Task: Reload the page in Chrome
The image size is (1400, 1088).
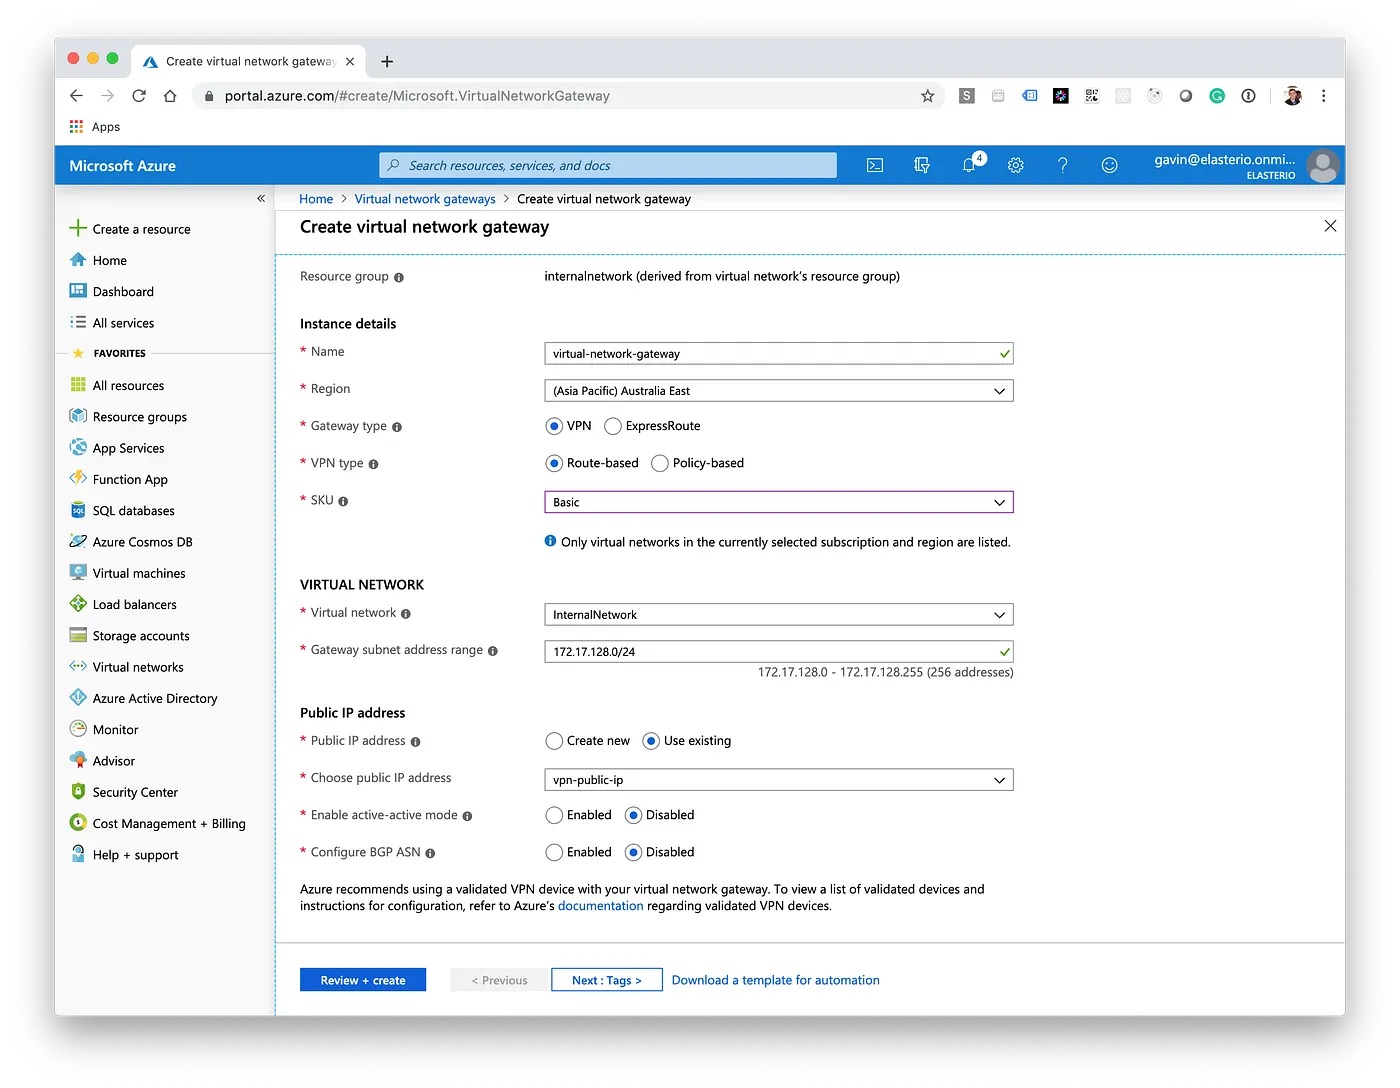Action: click(x=139, y=96)
